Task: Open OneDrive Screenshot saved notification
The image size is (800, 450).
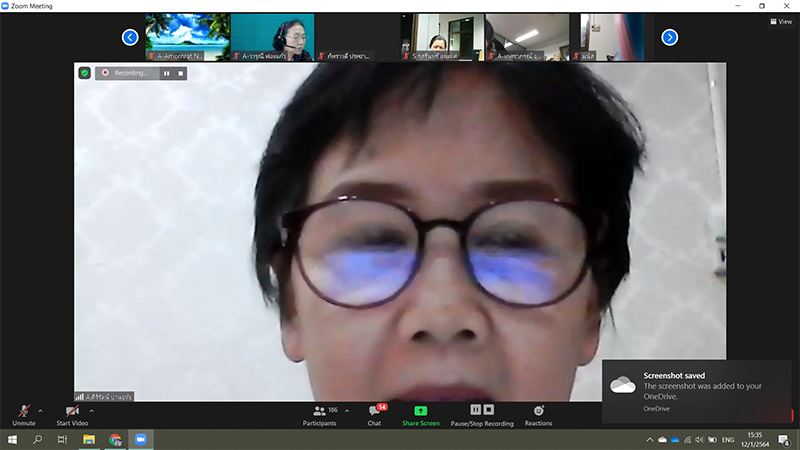Action: [x=696, y=391]
